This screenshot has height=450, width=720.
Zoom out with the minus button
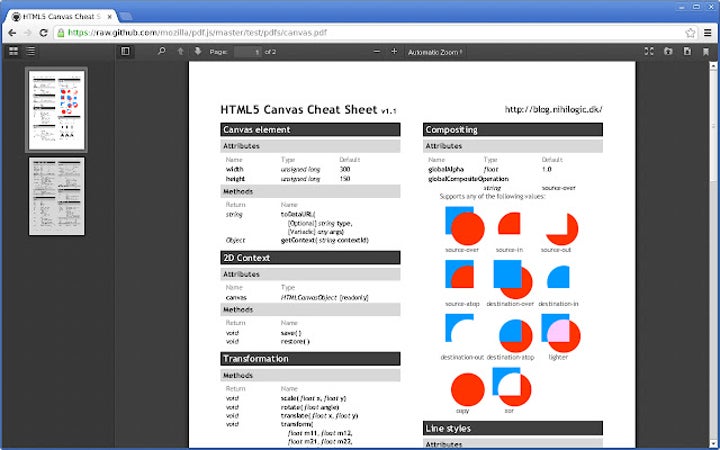pyautogui.click(x=377, y=51)
